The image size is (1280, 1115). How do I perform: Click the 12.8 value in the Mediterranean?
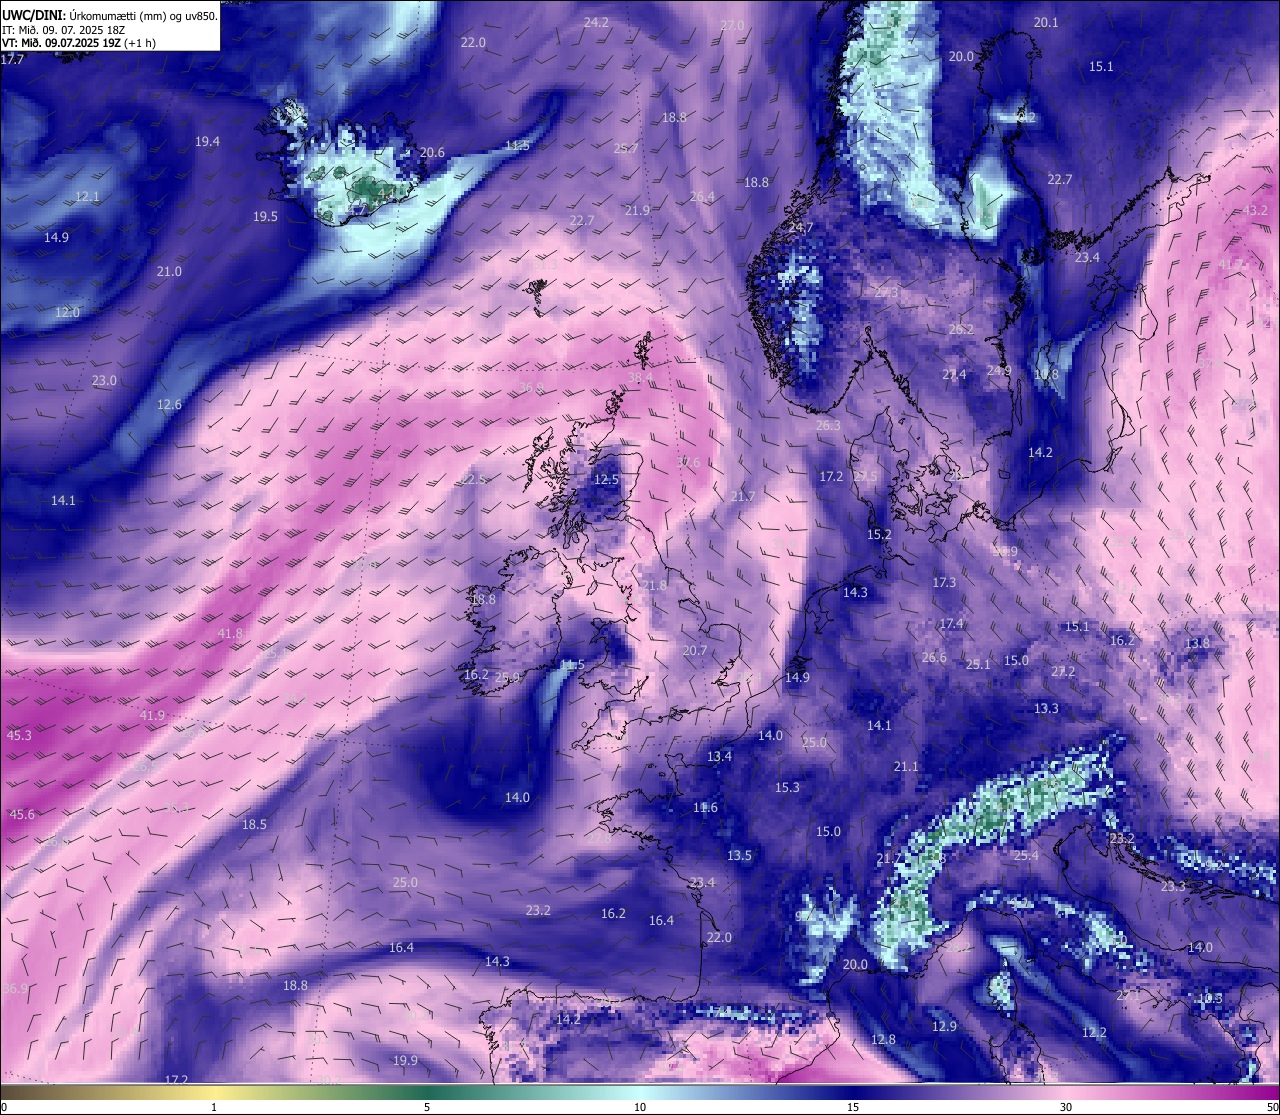point(883,1040)
